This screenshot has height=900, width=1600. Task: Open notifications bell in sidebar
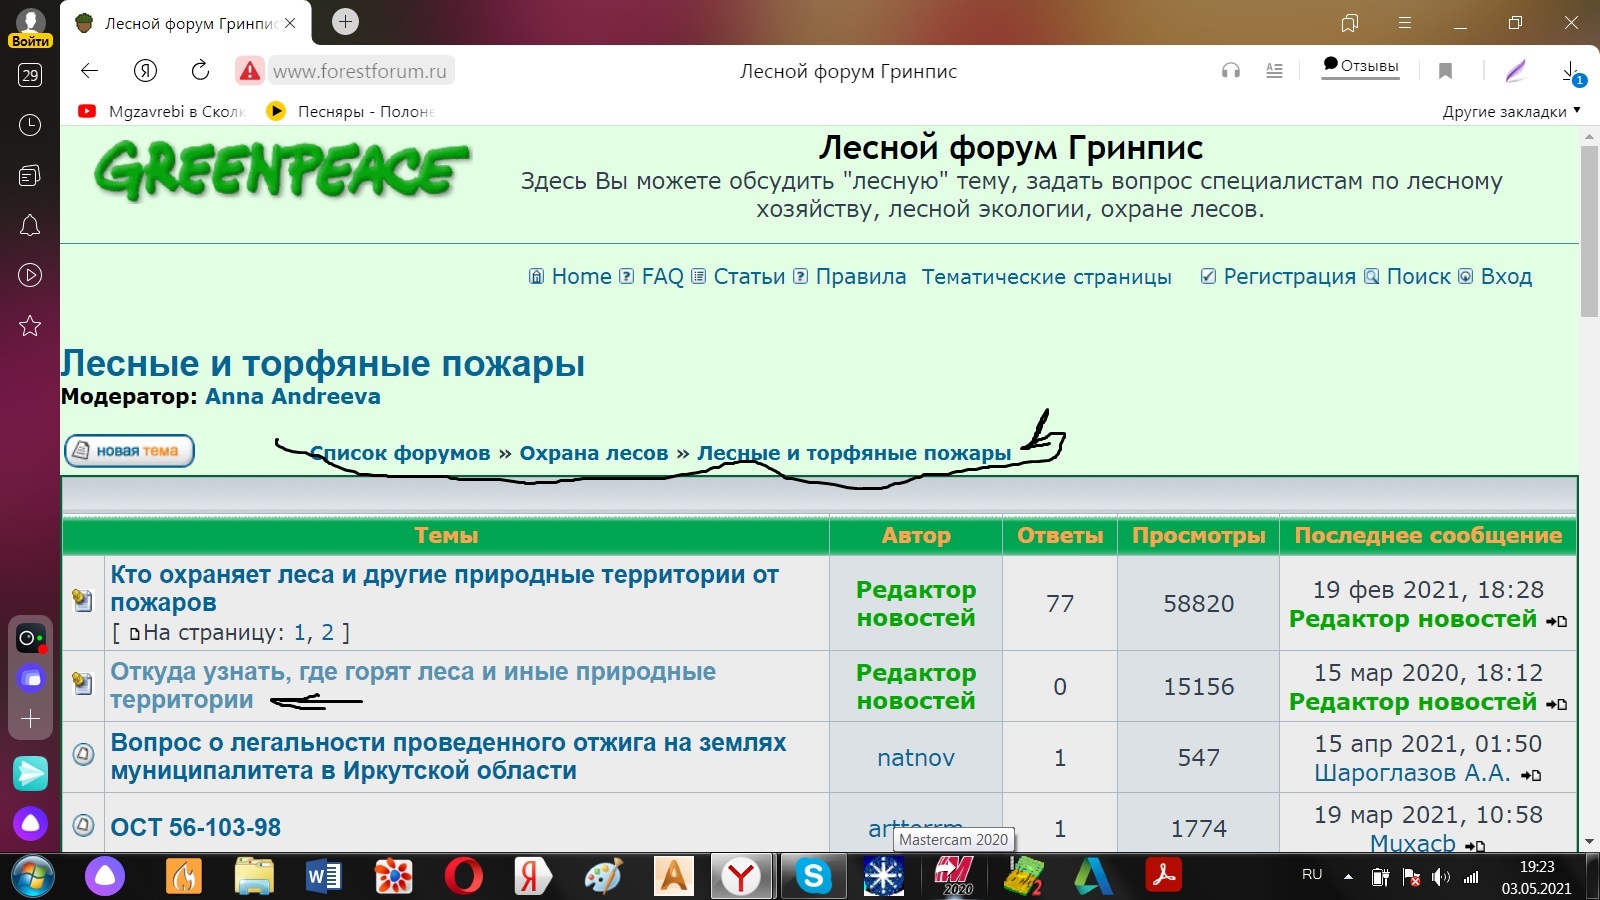(x=30, y=225)
